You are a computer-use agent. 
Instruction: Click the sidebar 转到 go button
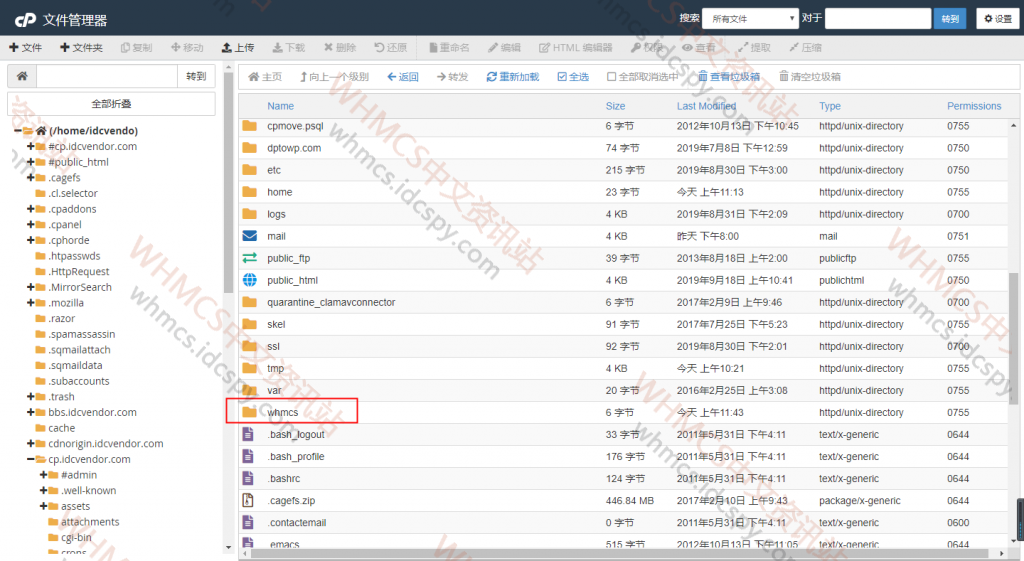(x=196, y=76)
